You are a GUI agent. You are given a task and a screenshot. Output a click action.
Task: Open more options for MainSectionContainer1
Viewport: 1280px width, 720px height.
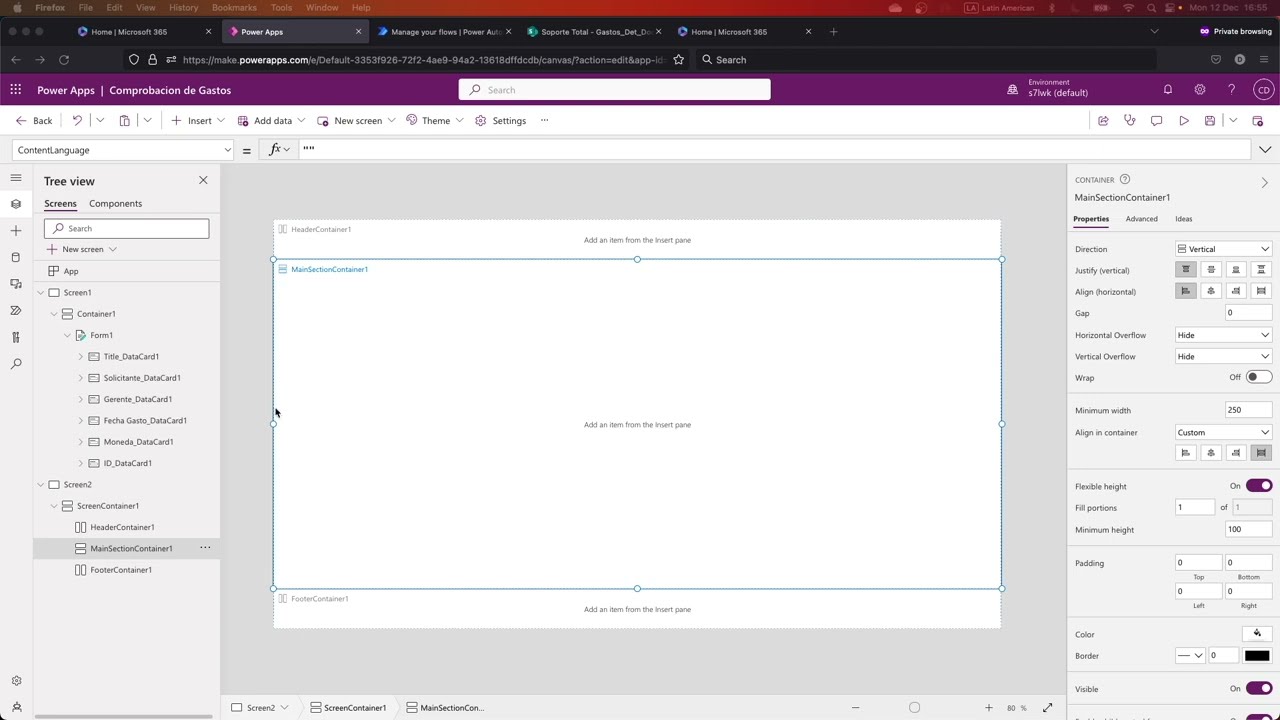click(x=205, y=548)
